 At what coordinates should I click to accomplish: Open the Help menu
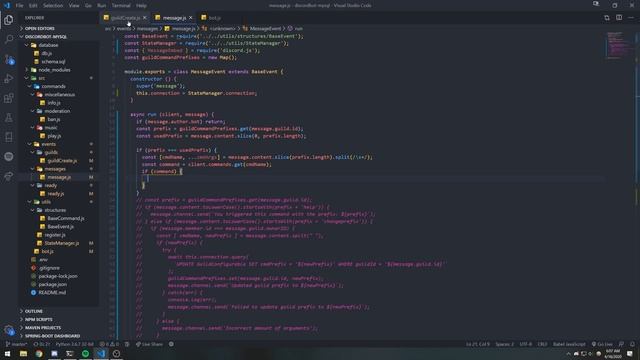[x=141, y=6]
